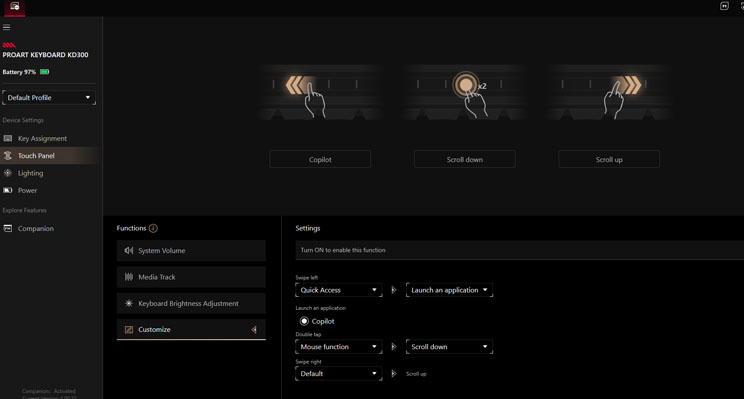Screen dimensions: 744x399
Task: Select the Media Track function
Action: click(191, 277)
